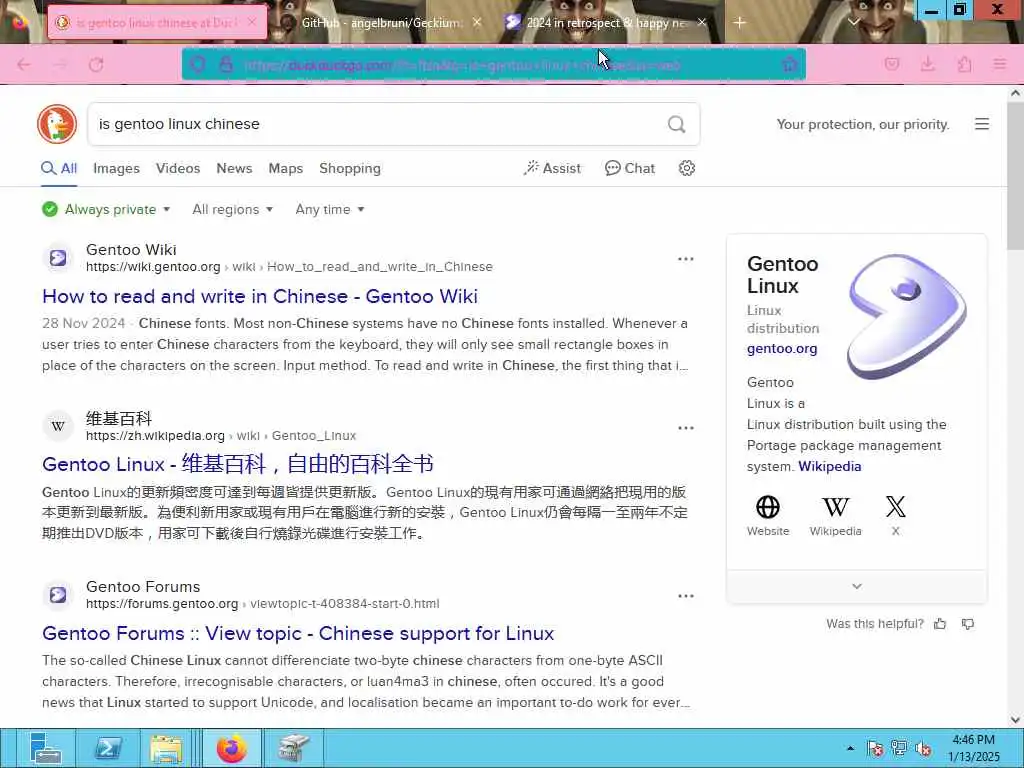The image size is (1024, 768).
Task: Switch to the Images search tab
Action: 116,168
